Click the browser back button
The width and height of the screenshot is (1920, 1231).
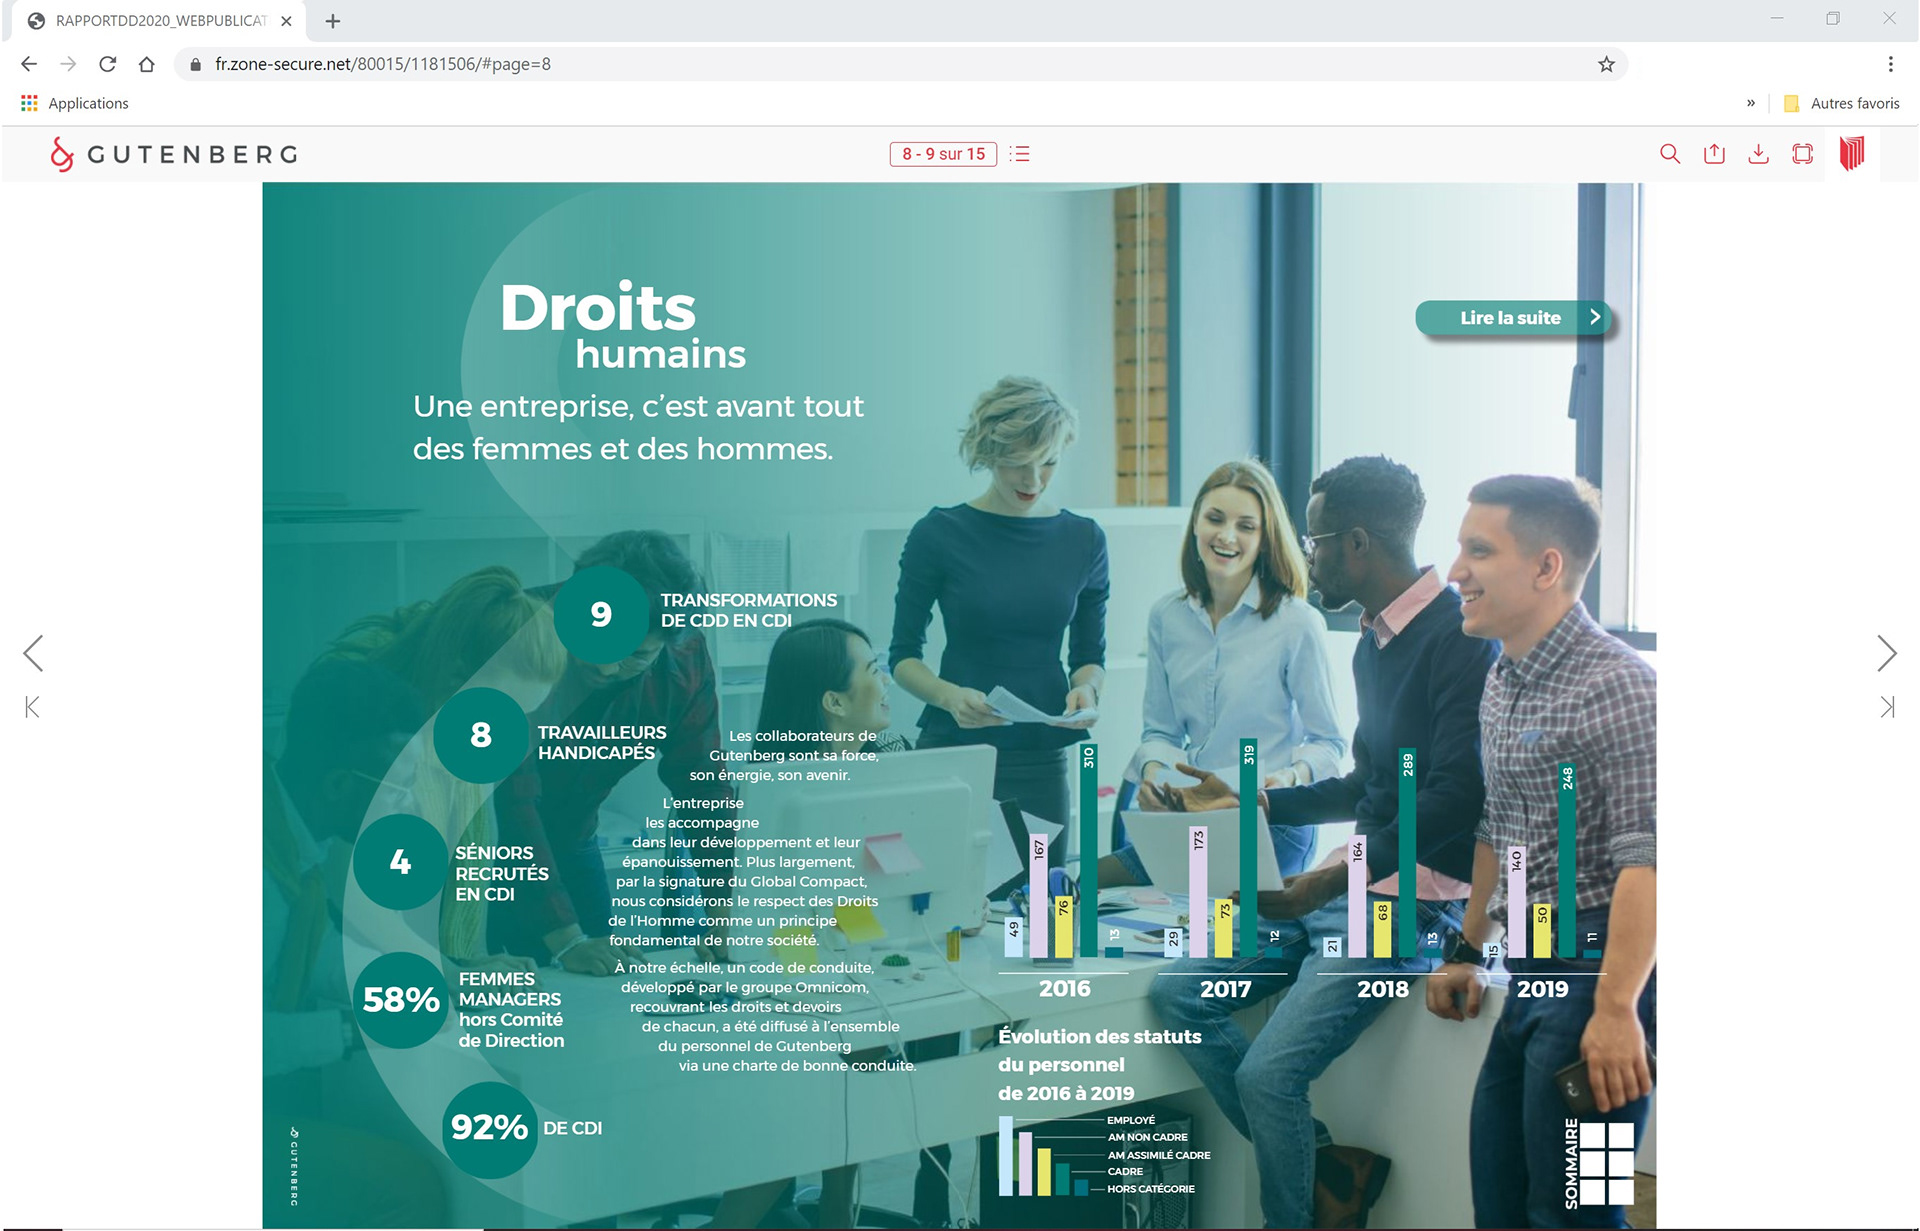pyautogui.click(x=29, y=64)
